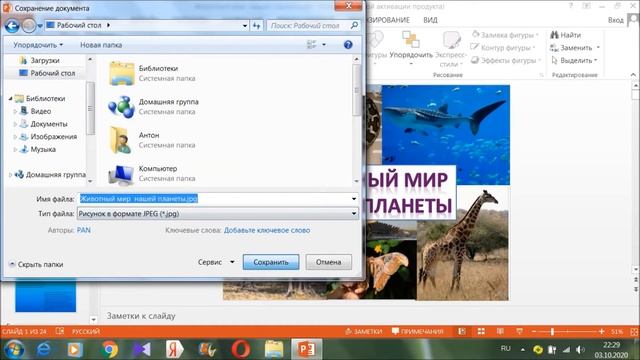Screen dimensions: 640x360
Task: Expand the Документы library tree node
Action: point(15,124)
